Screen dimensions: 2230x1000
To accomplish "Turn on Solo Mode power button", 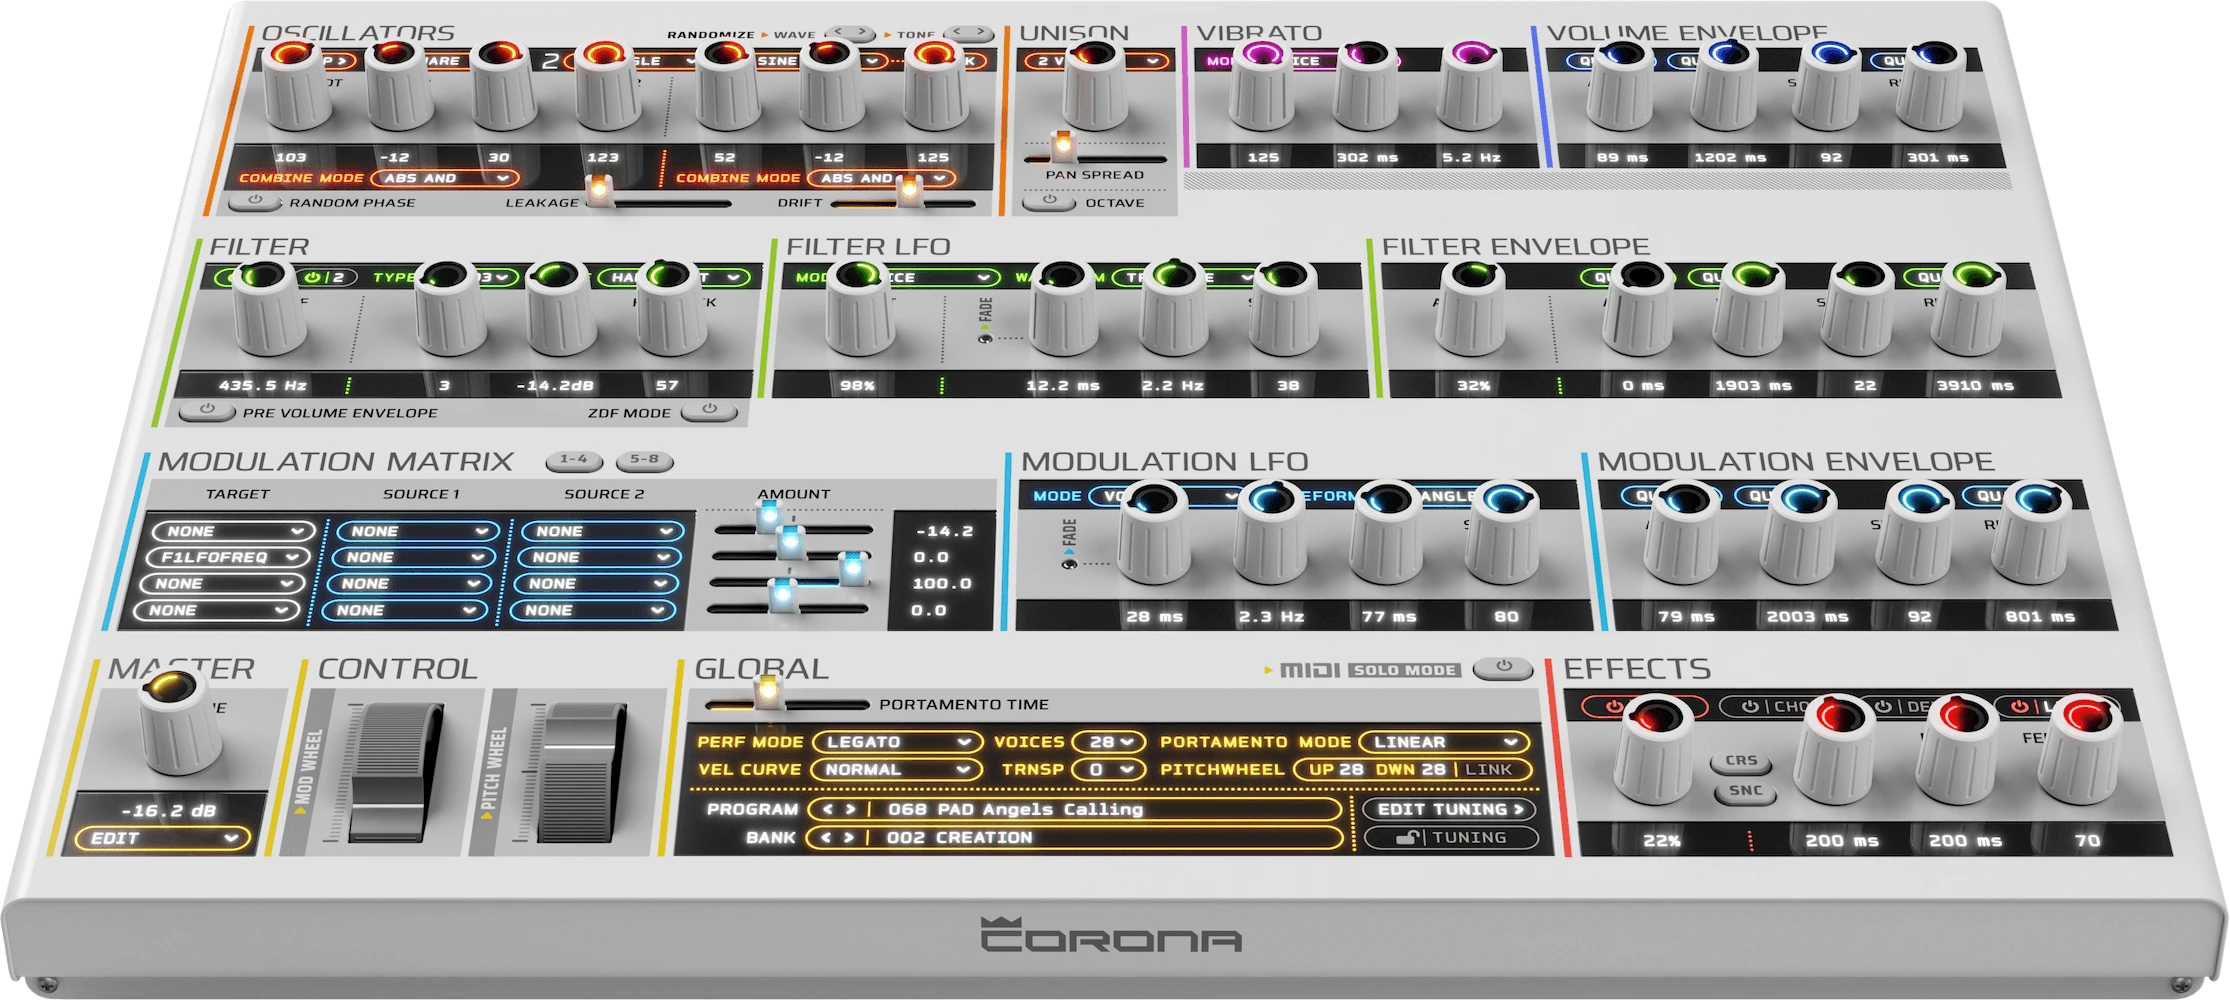I will tap(1503, 668).
